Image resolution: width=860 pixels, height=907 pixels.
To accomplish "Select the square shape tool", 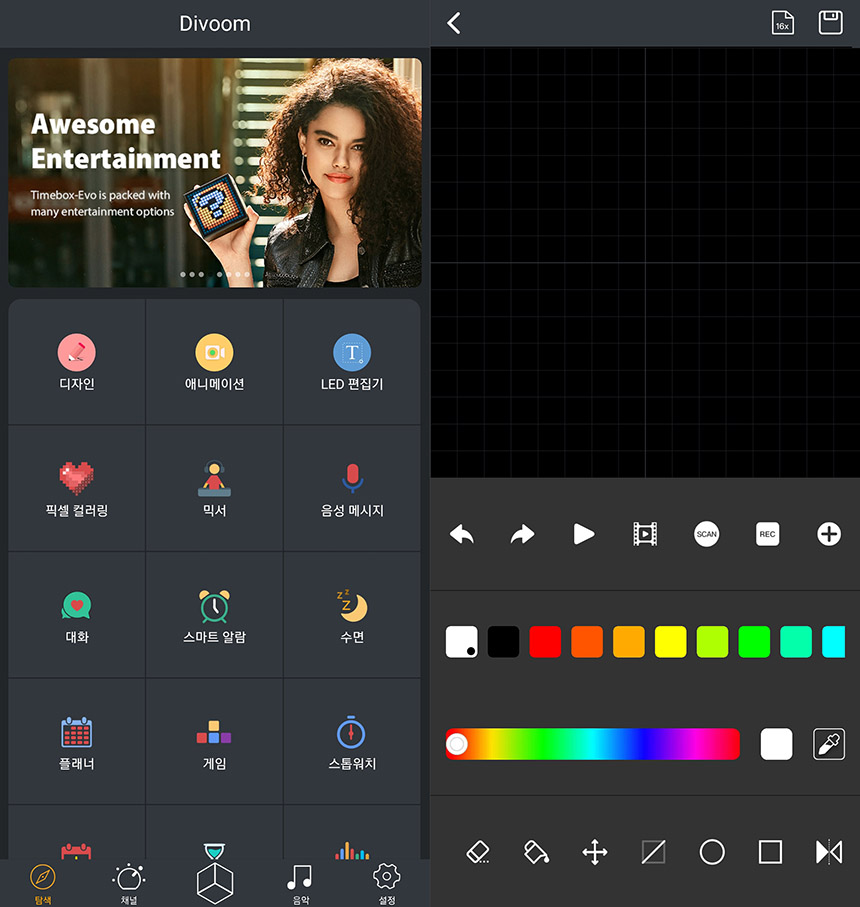I will click(x=770, y=852).
